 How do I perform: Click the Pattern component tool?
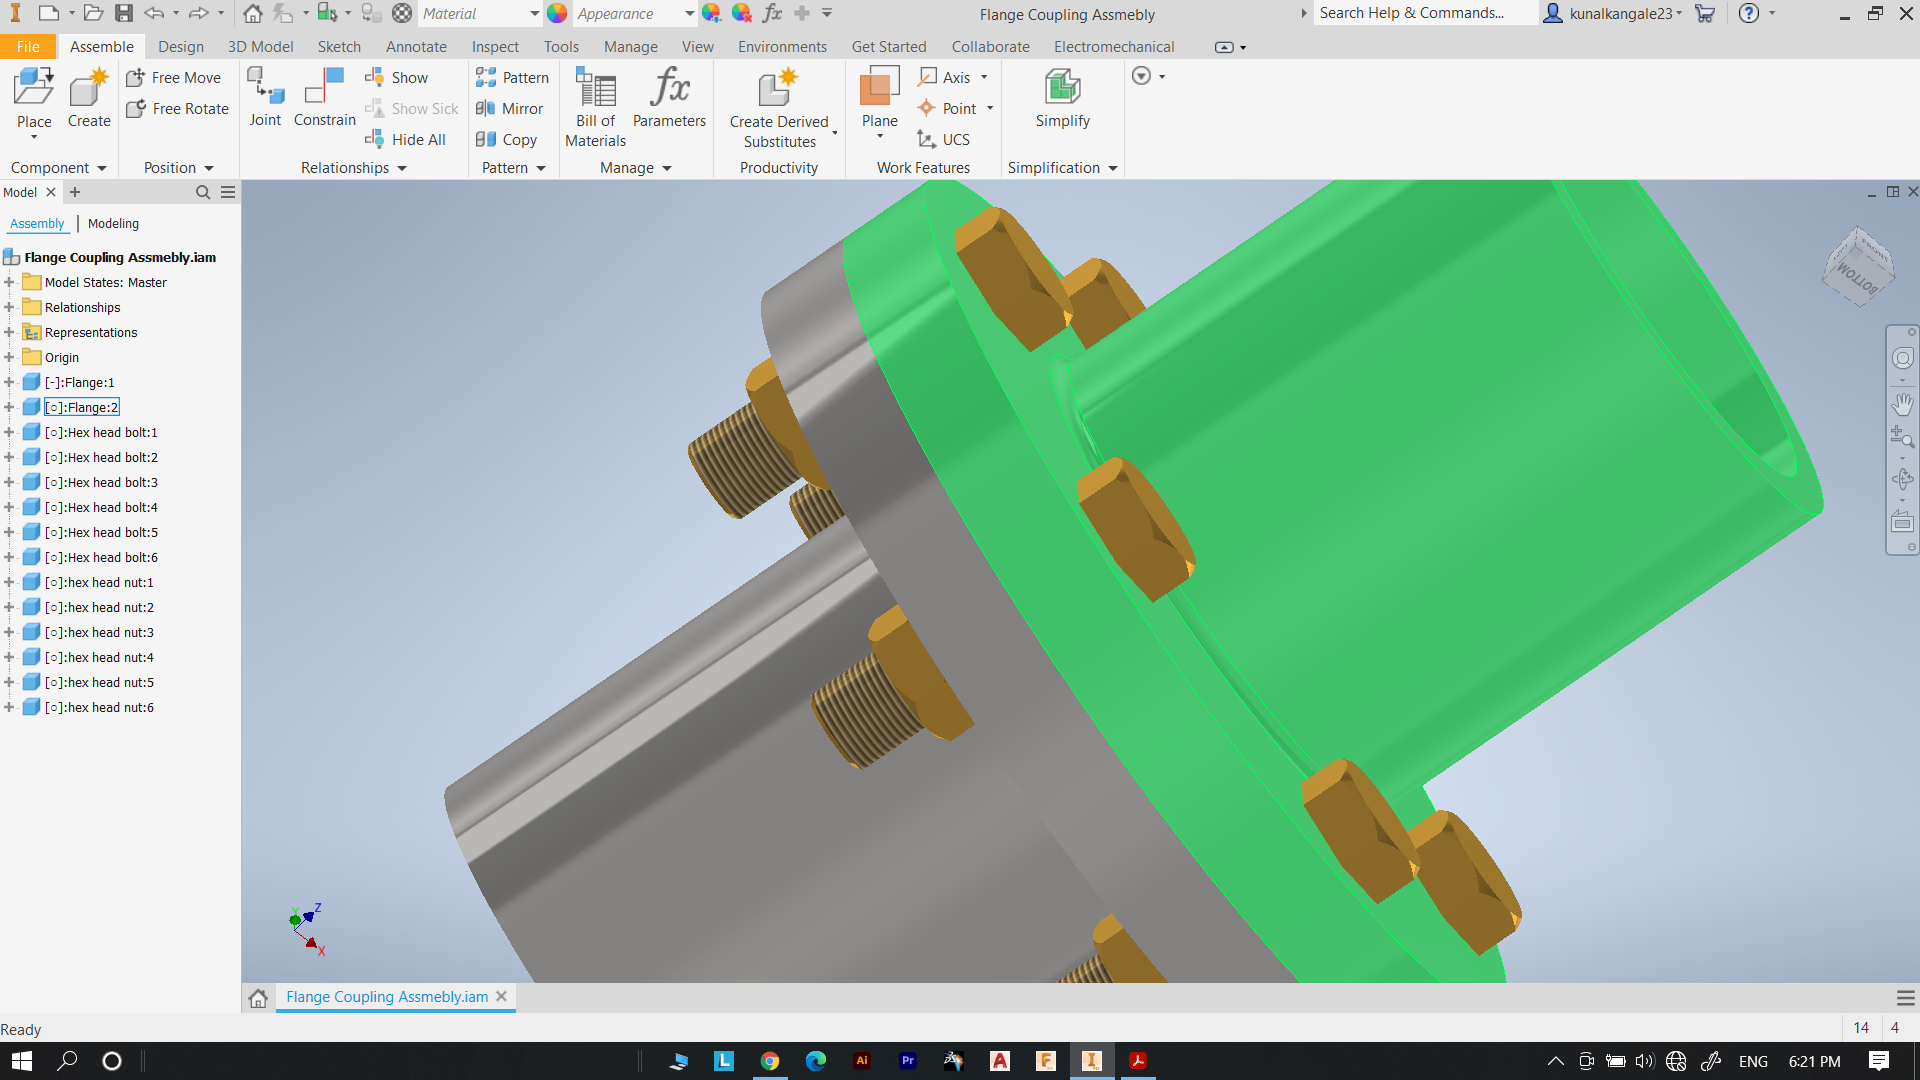(512, 77)
